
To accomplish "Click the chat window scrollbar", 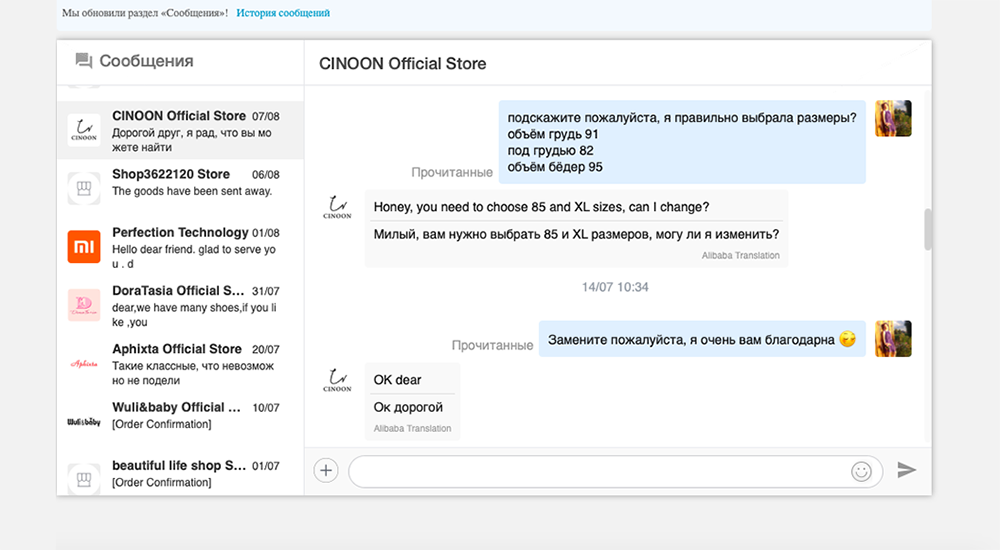I will (x=928, y=230).
